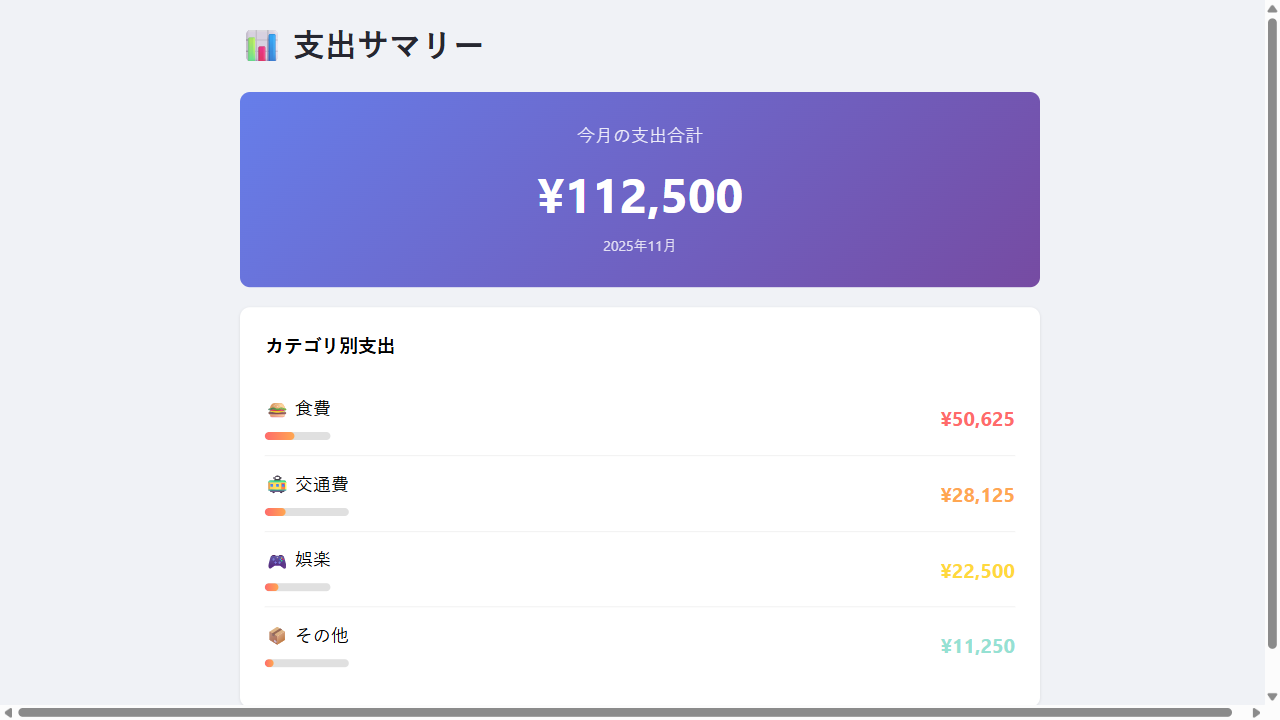Click the 食費 category label
This screenshot has height=720, width=1280.
[x=312, y=408]
